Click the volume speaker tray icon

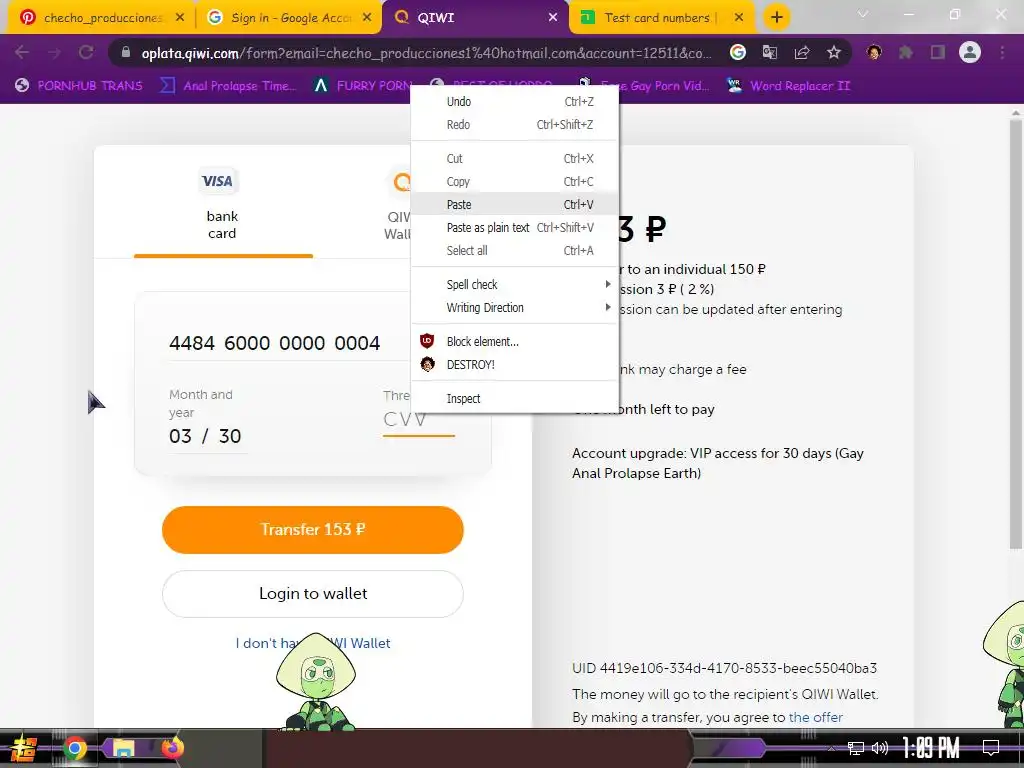pos(880,748)
